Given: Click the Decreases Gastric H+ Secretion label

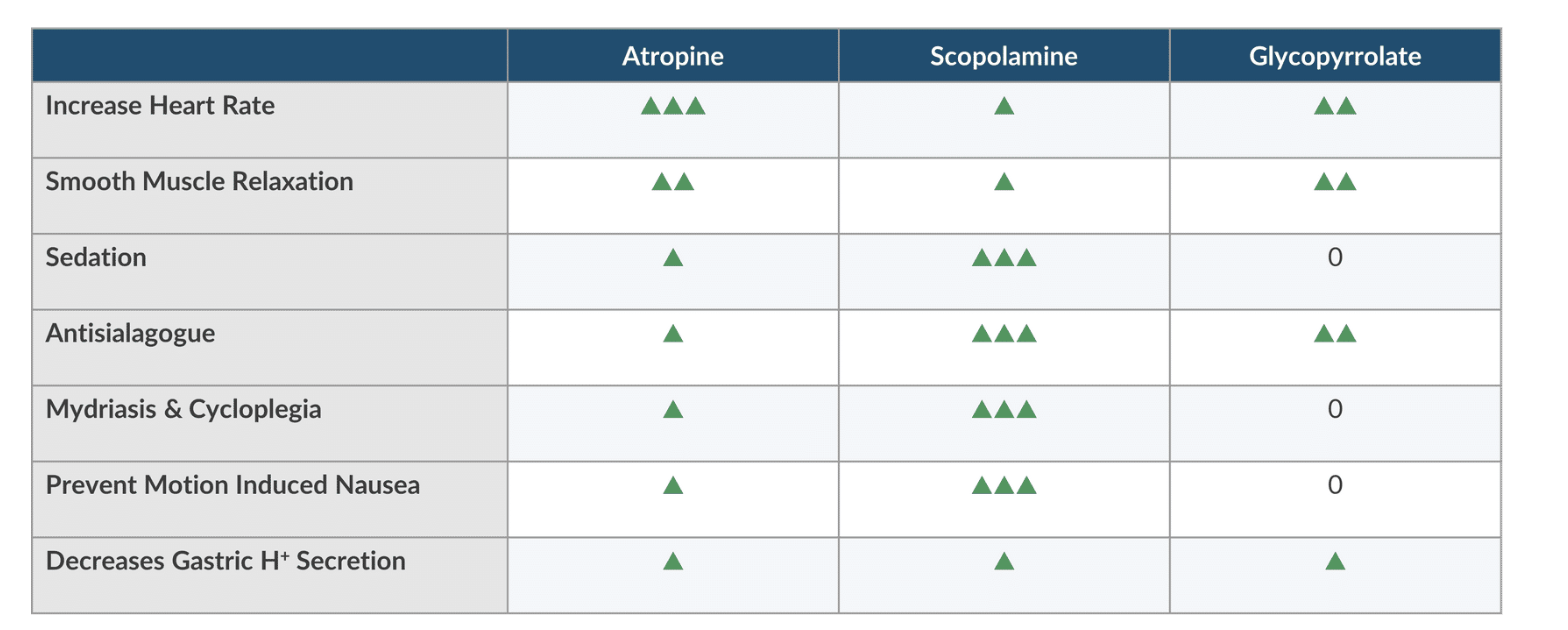Looking at the screenshot, I should point(225,561).
